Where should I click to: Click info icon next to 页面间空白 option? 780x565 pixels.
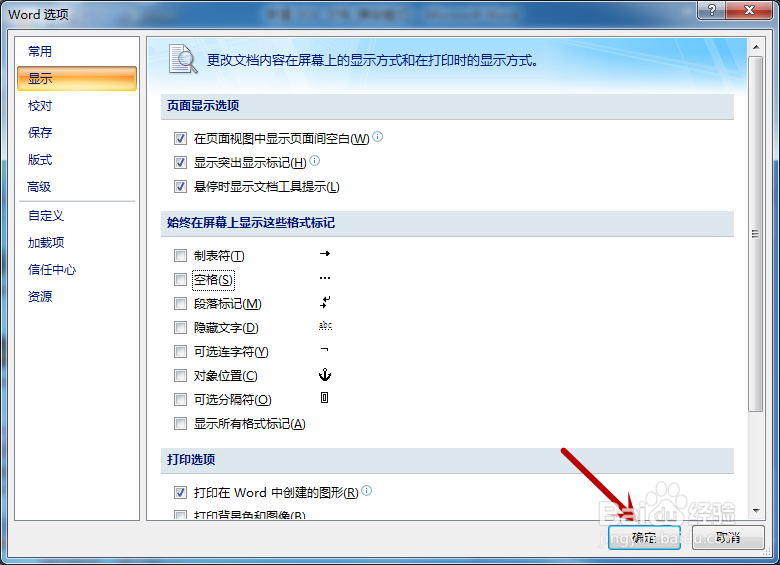pos(378,136)
